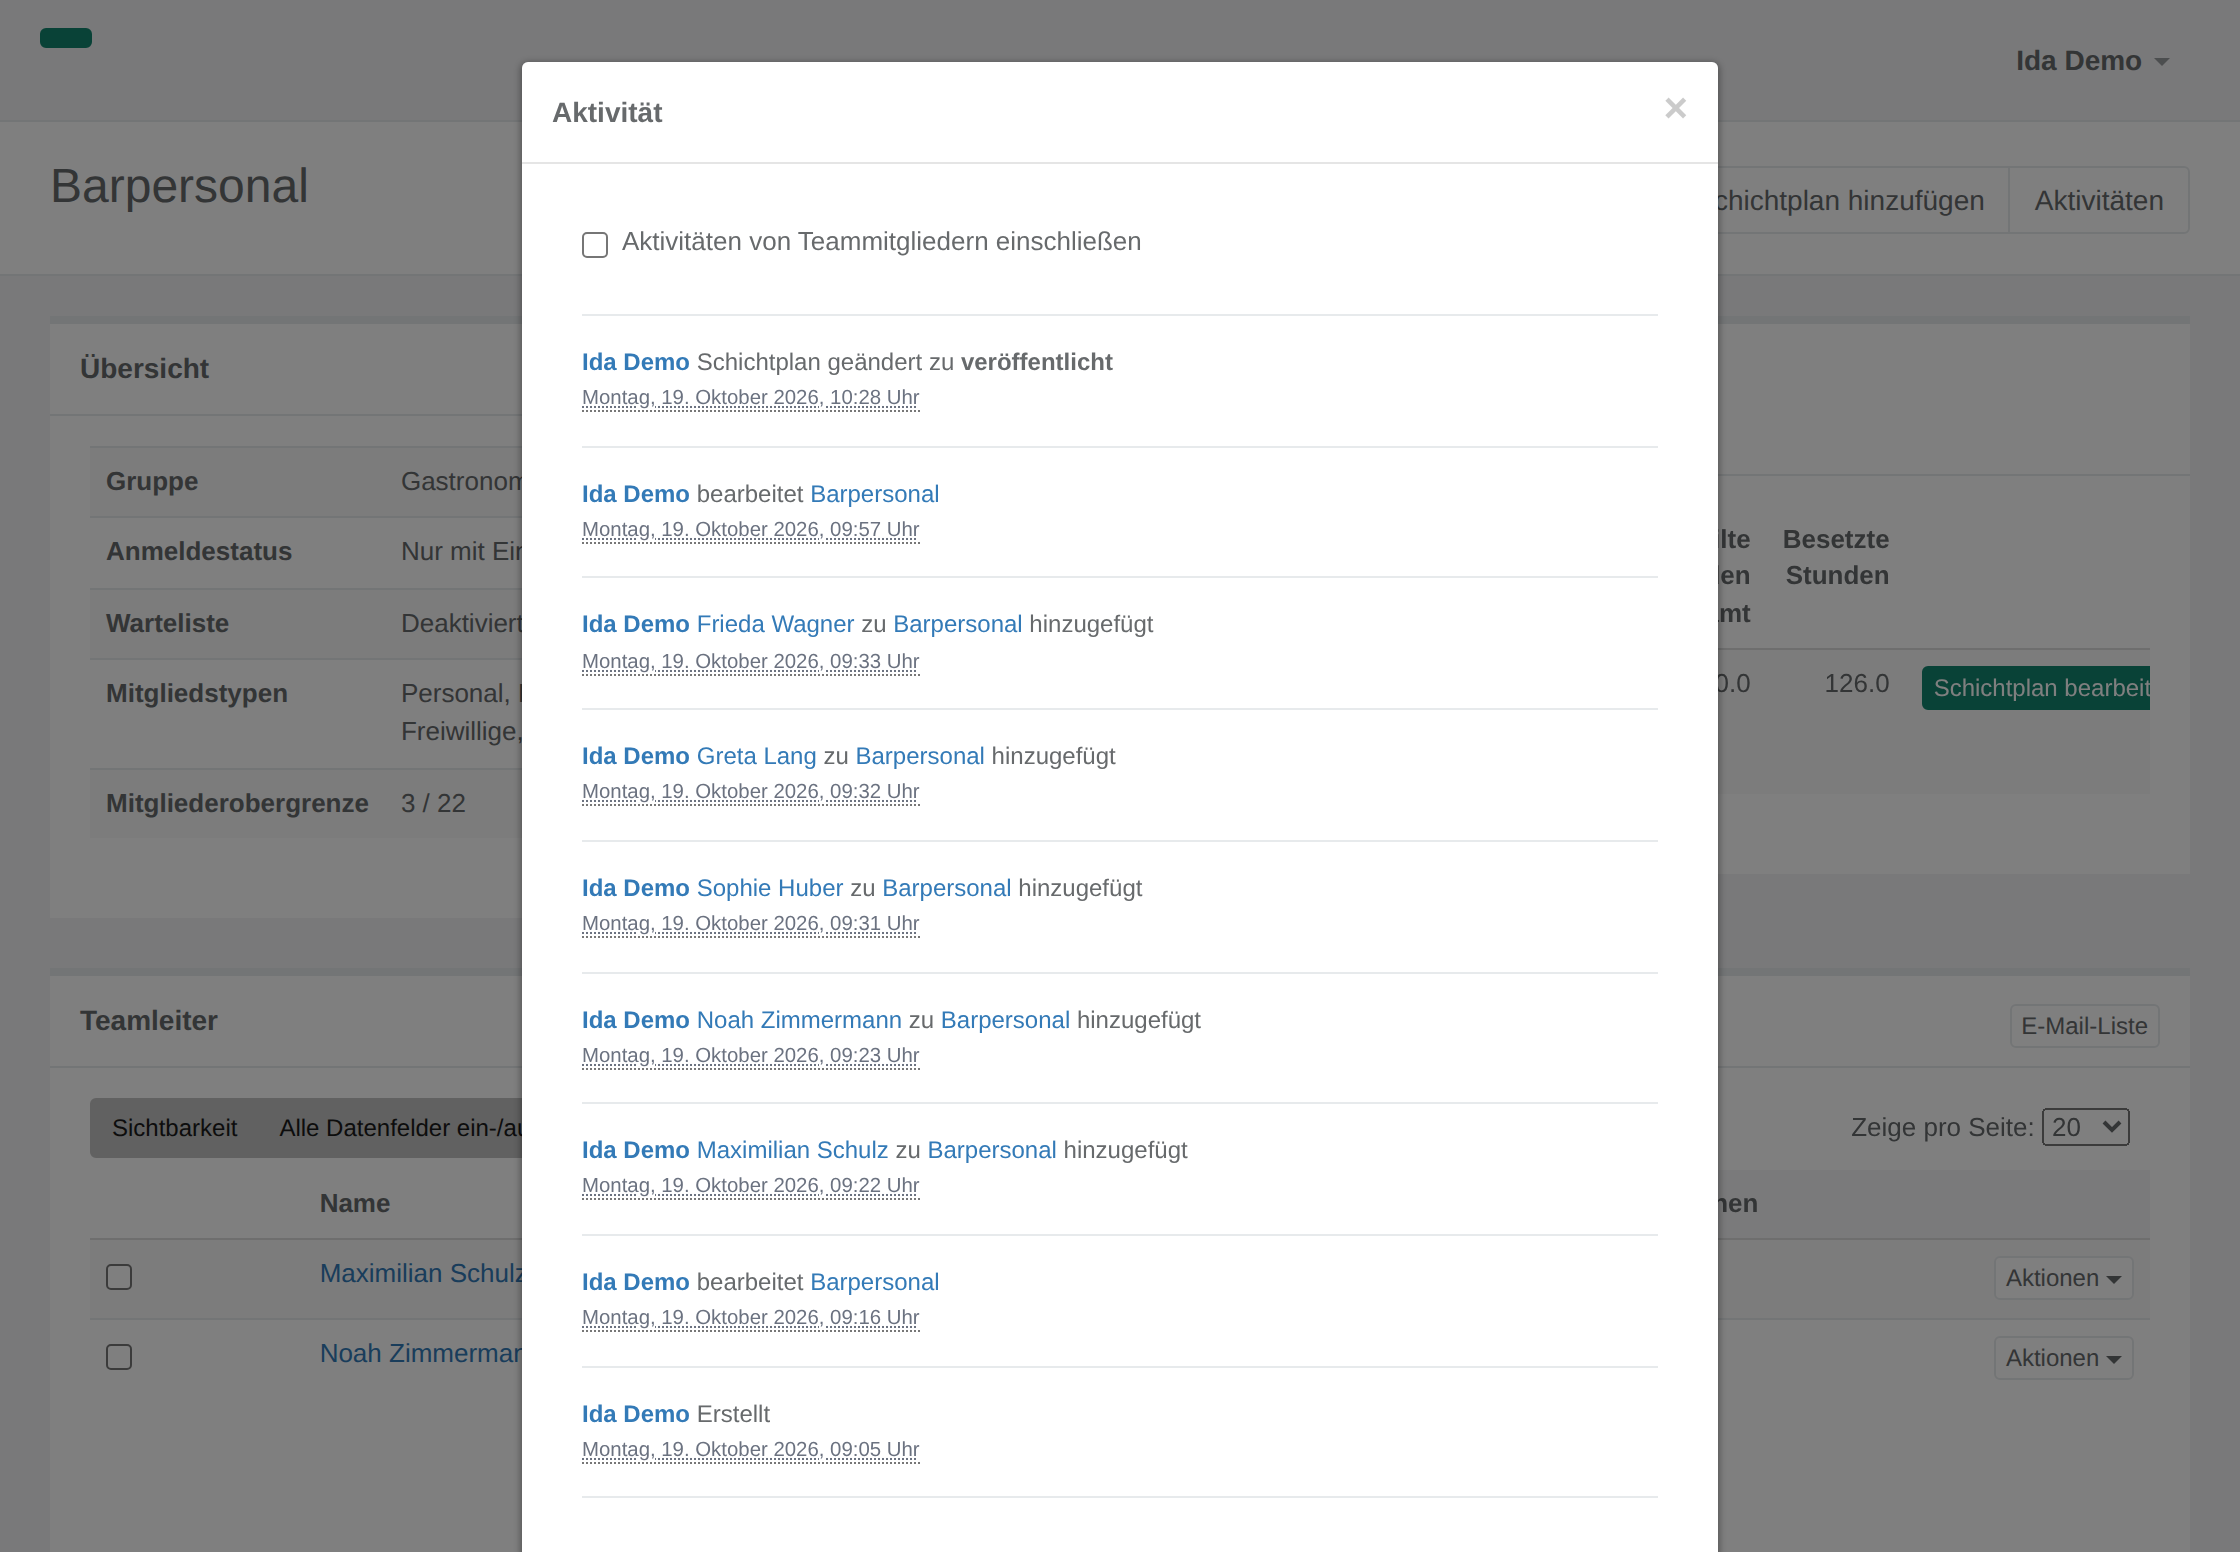The image size is (2240, 1552).
Task: Open Zeige pro Seite dropdown showing 20
Action: 2085,1127
